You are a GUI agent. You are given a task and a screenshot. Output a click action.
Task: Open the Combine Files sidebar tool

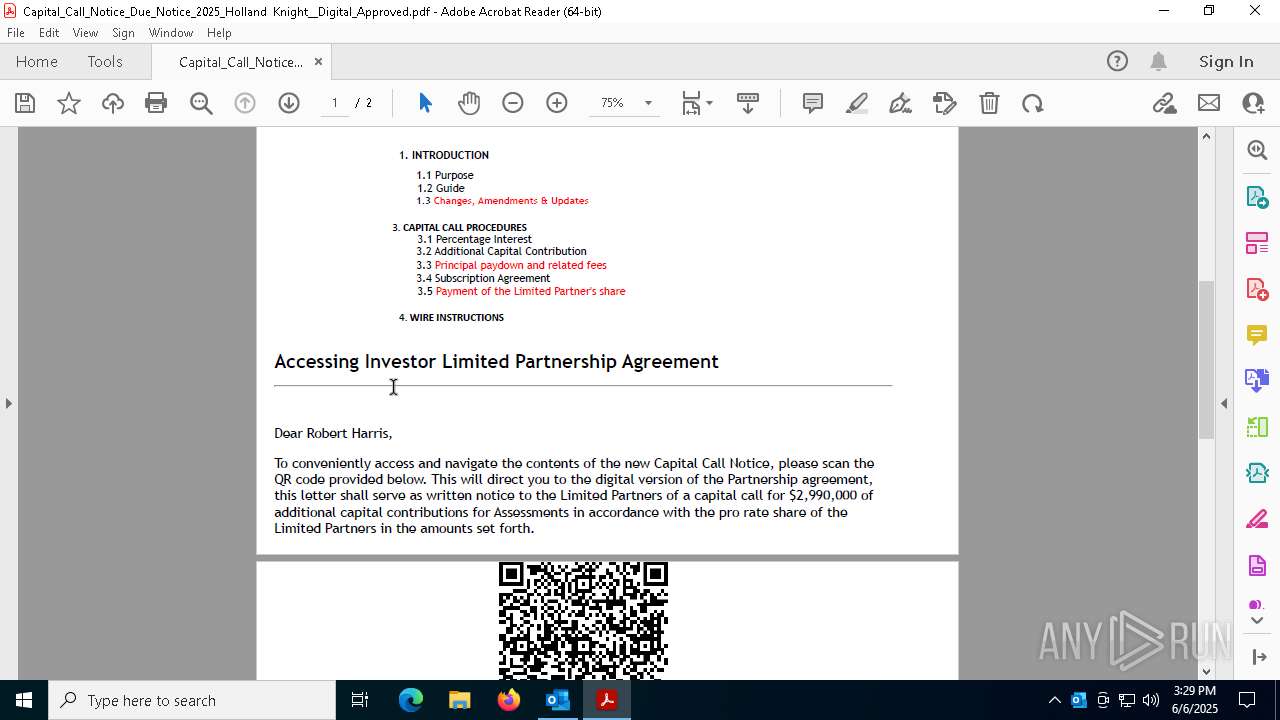[1257, 381]
